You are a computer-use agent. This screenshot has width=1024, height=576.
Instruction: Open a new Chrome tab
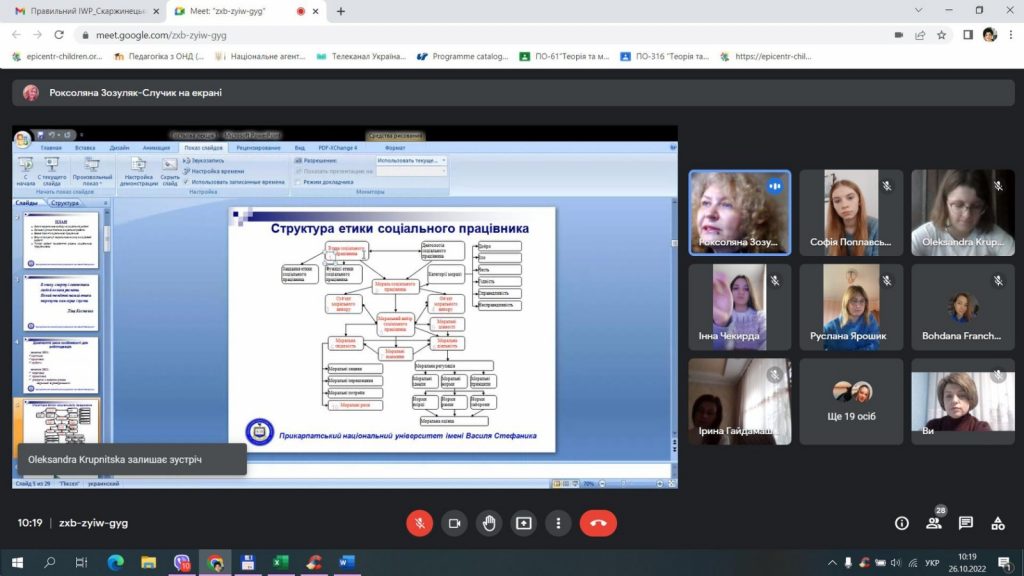pos(341,11)
